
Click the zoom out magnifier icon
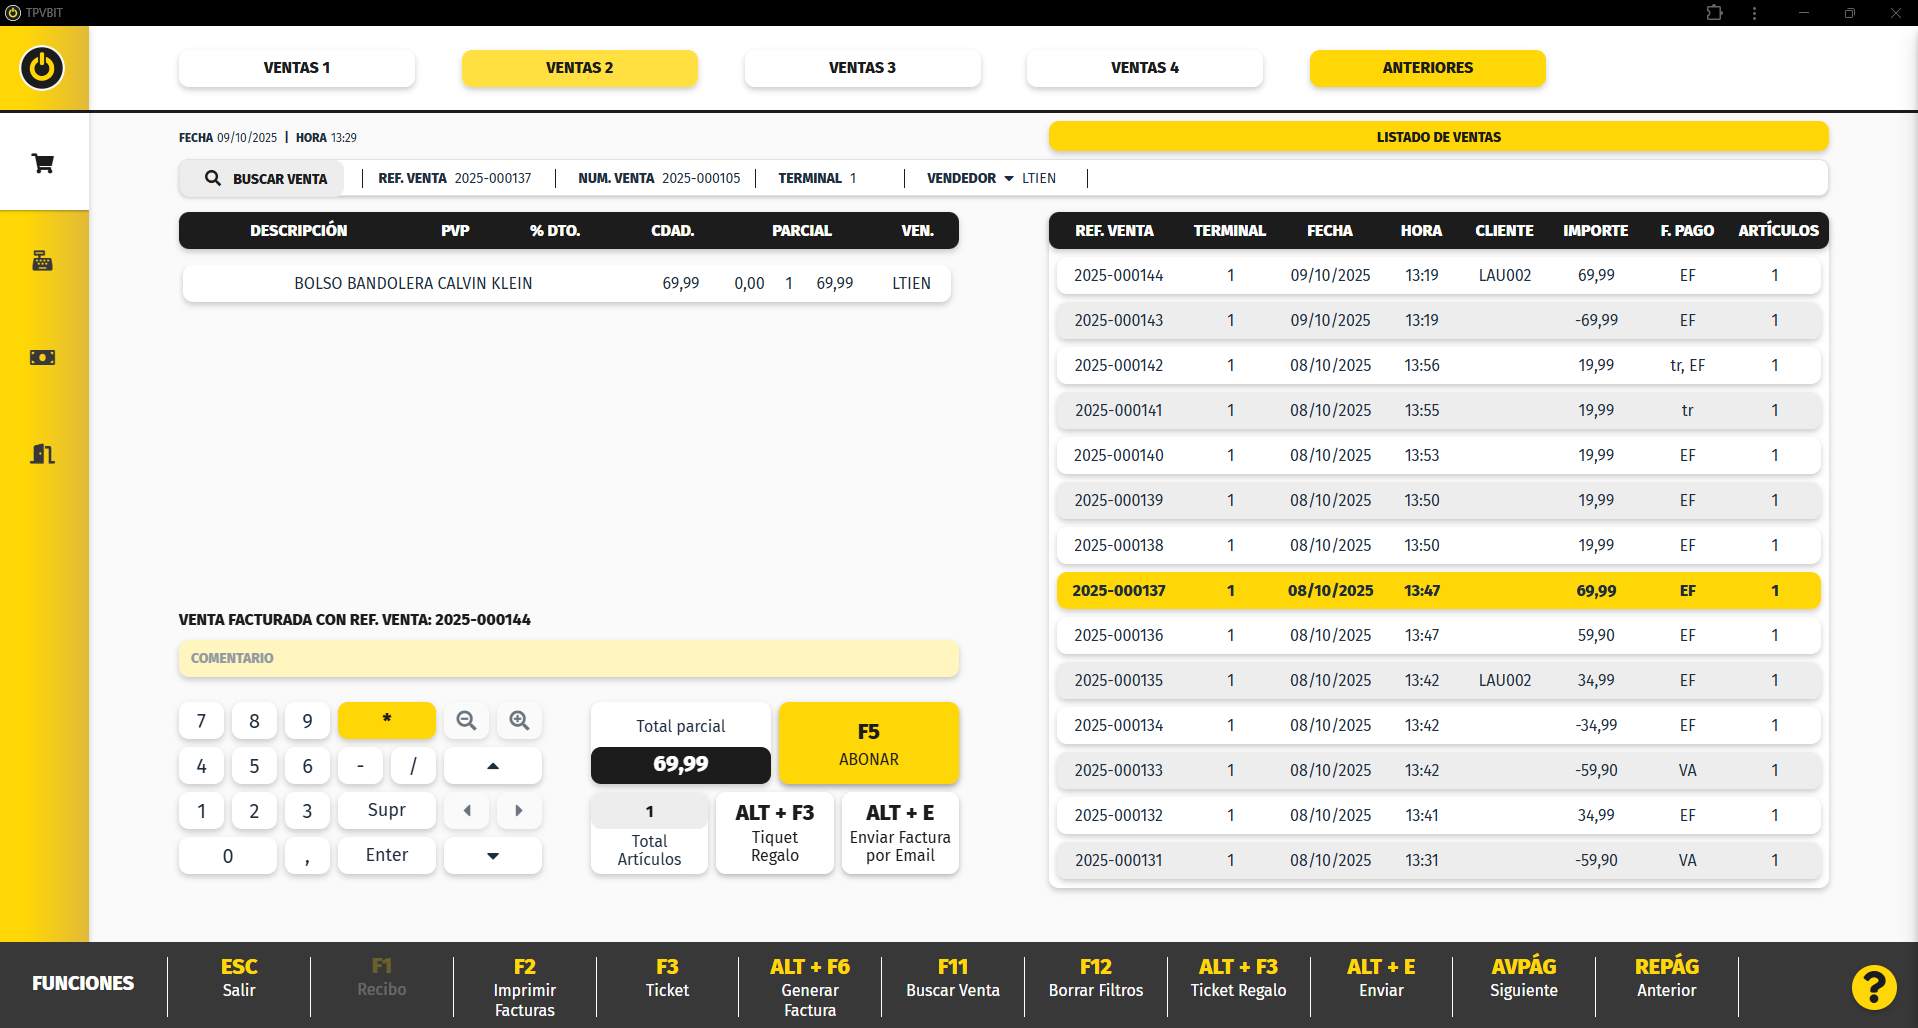point(466,721)
